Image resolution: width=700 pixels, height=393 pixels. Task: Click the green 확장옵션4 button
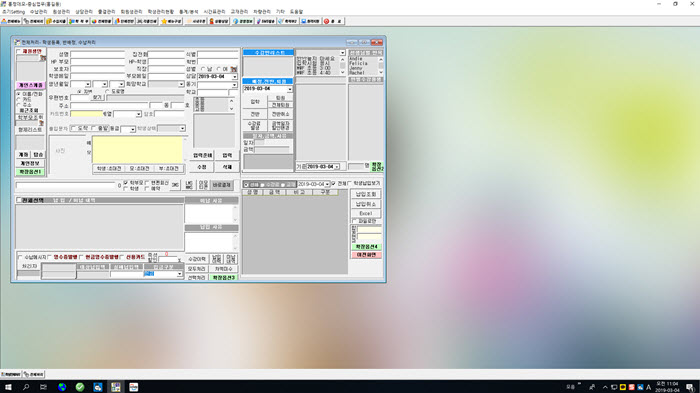tap(366, 247)
